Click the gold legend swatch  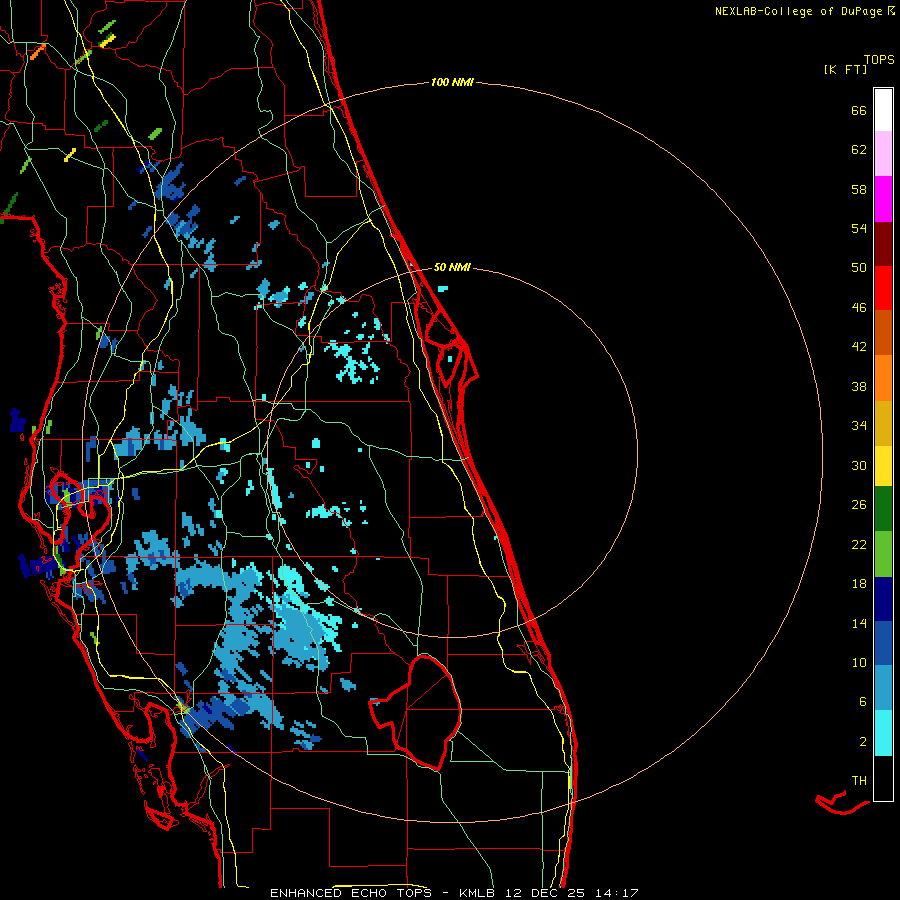(883, 423)
